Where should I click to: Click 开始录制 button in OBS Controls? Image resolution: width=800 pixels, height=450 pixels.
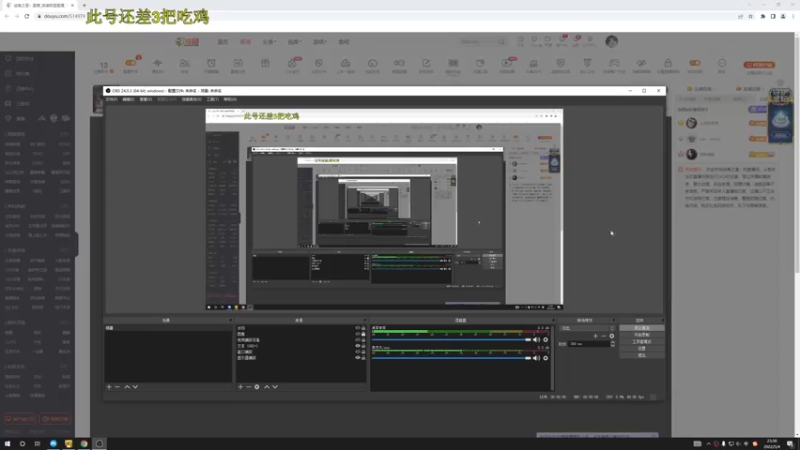(642, 335)
